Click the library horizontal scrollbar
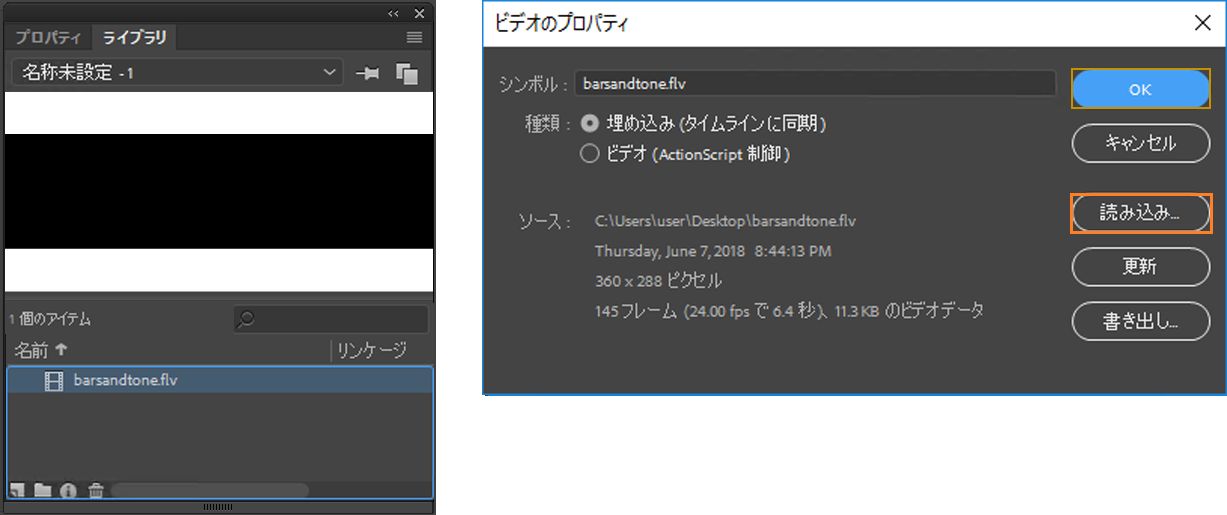Screen dimensions: 1227x515 click(210, 490)
